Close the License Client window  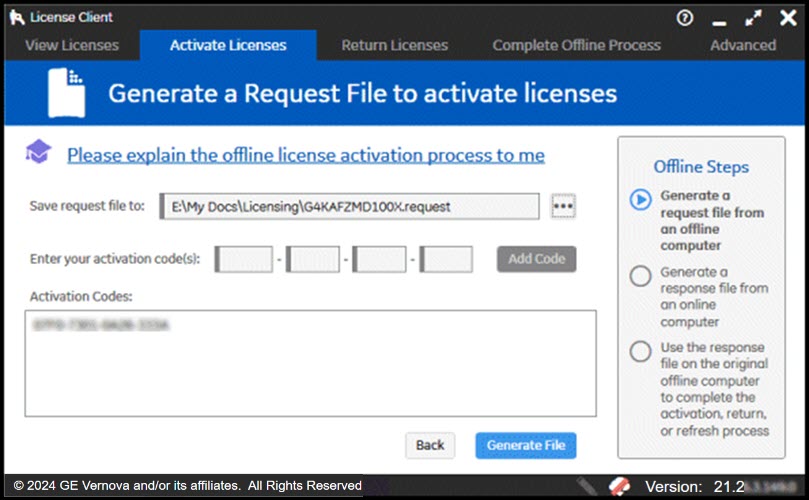click(x=788, y=18)
